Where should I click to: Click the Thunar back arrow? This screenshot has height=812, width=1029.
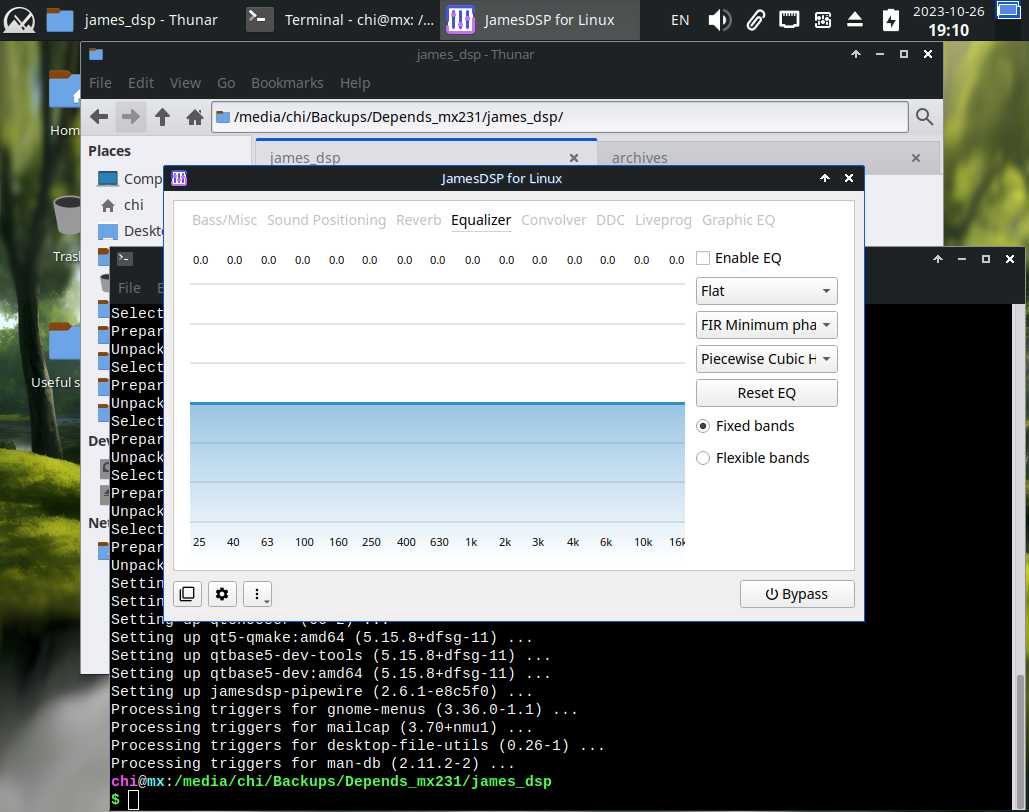coord(99,117)
